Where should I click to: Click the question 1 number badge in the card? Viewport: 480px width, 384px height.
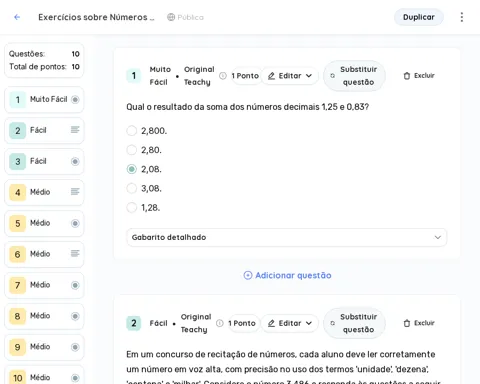click(134, 76)
